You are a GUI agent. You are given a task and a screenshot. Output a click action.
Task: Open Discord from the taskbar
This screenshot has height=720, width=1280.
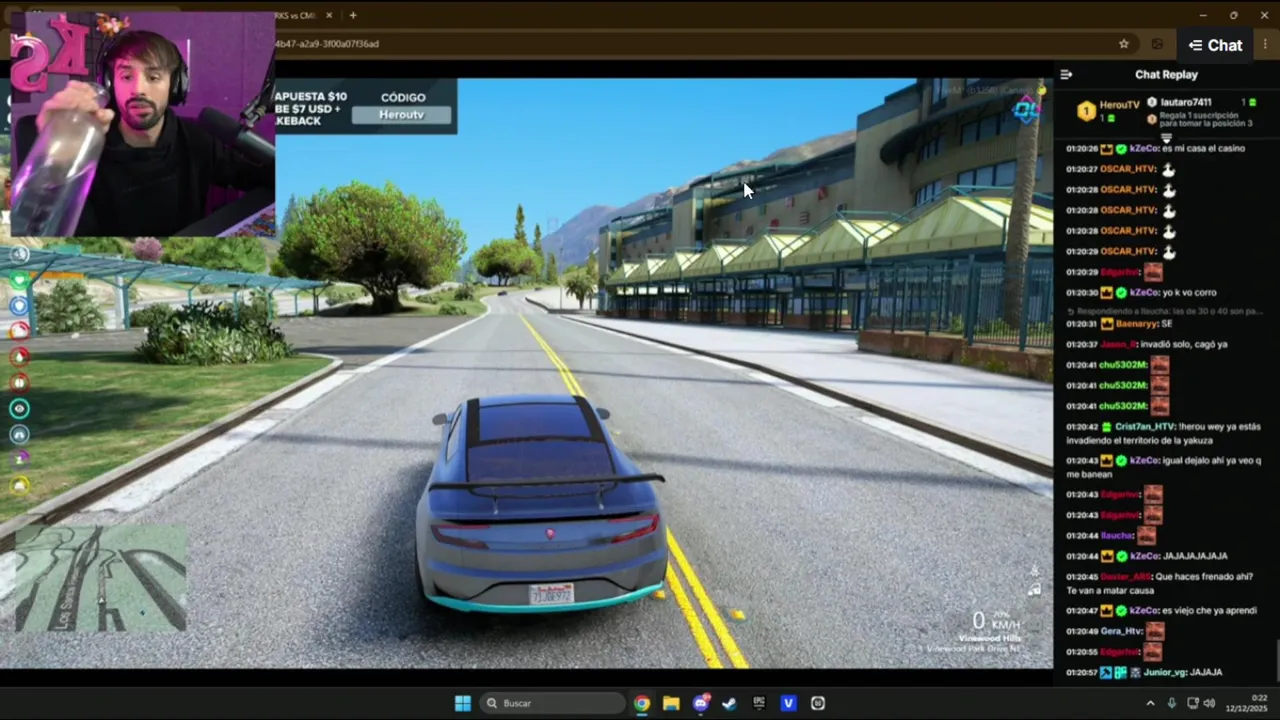click(701, 703)
